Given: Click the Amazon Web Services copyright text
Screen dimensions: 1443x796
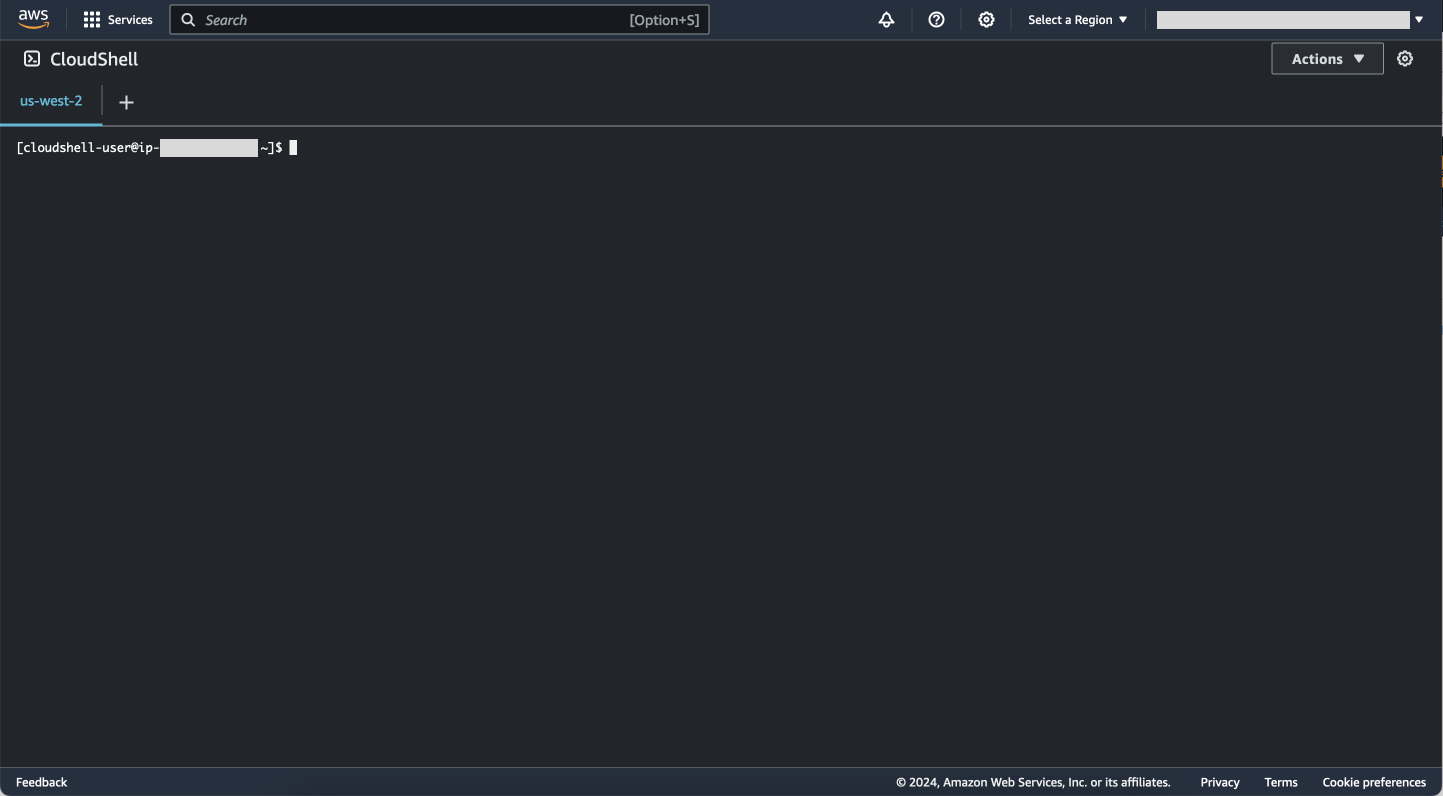Looking at the screenshot, I should pos(1033,782).
